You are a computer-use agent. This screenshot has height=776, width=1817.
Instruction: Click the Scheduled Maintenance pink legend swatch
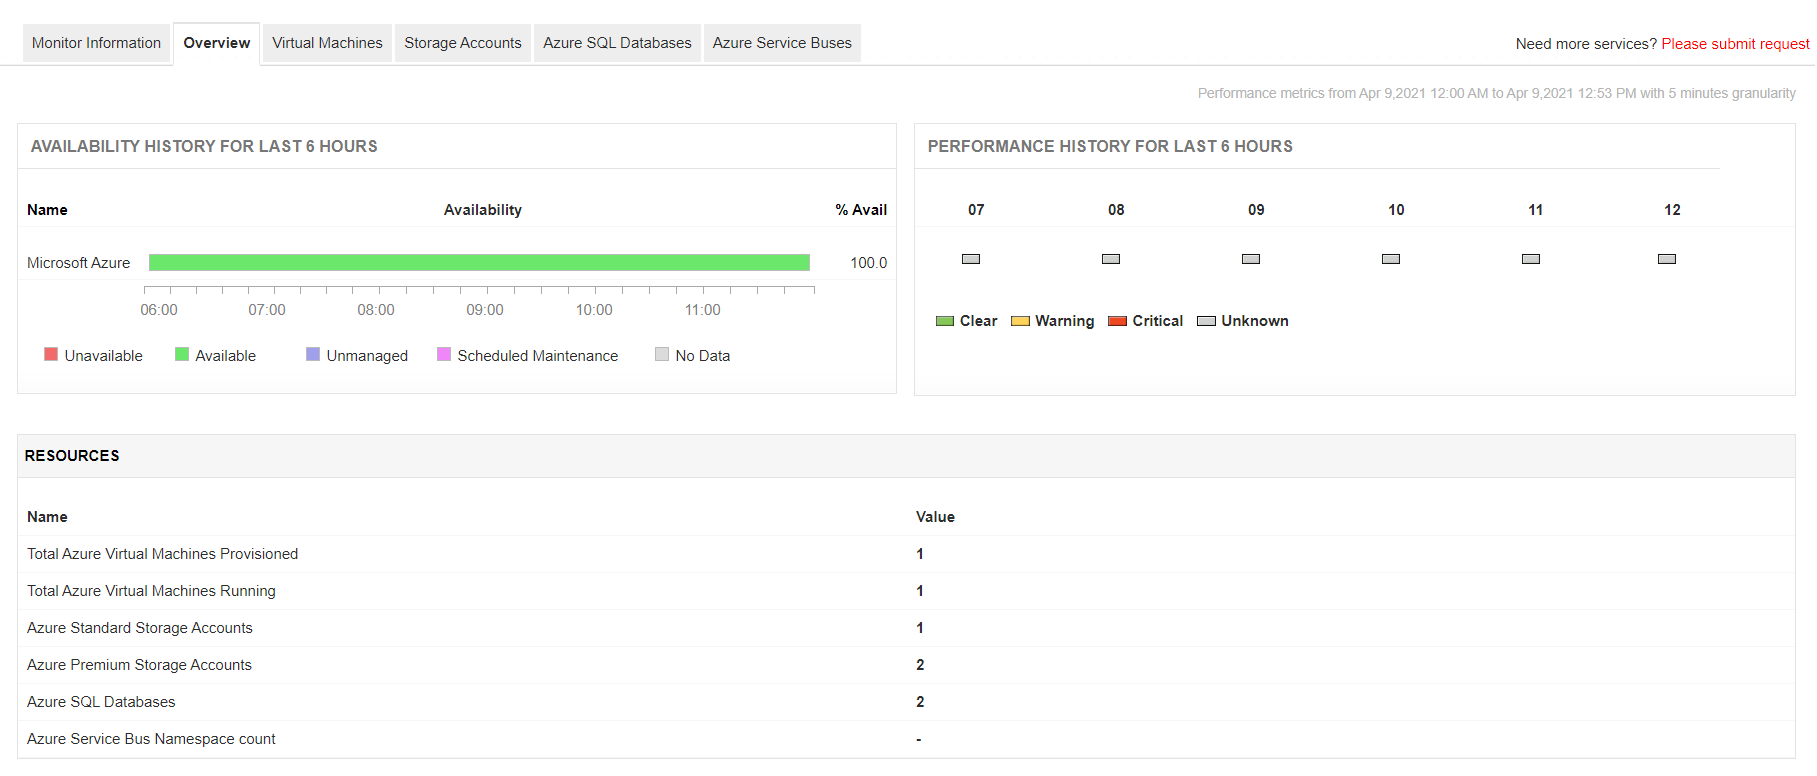pos(444,354)
